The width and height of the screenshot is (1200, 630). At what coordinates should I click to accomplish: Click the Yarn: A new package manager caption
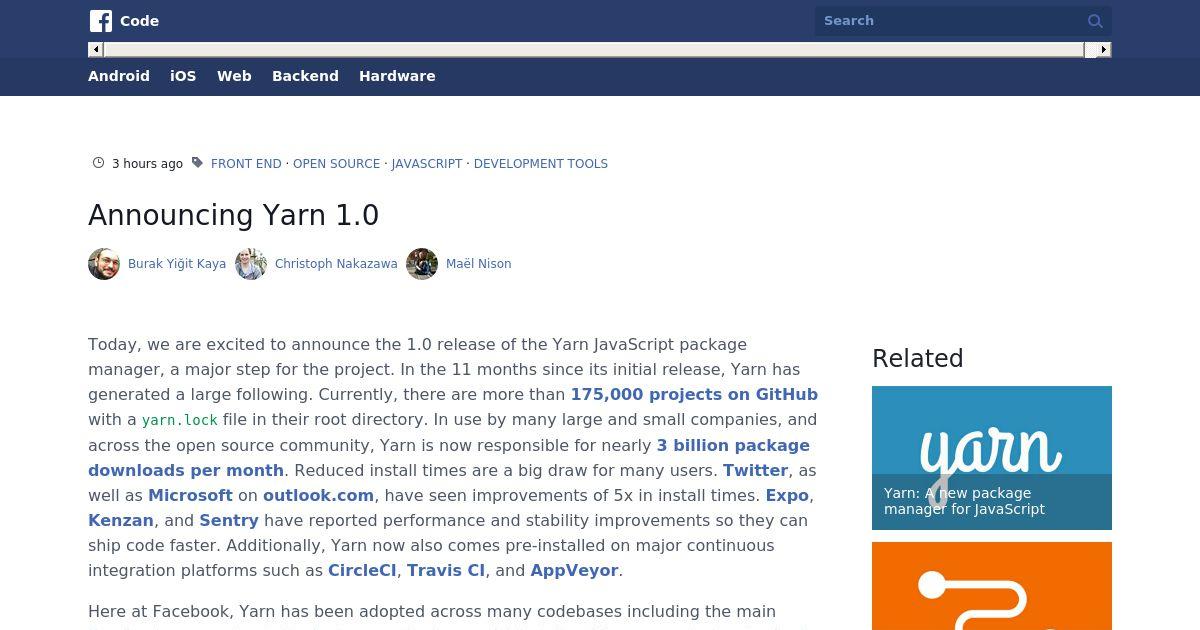pos(964,501)
